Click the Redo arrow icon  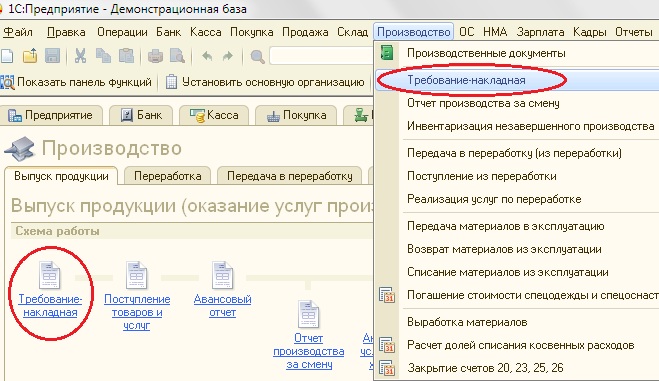227,56
